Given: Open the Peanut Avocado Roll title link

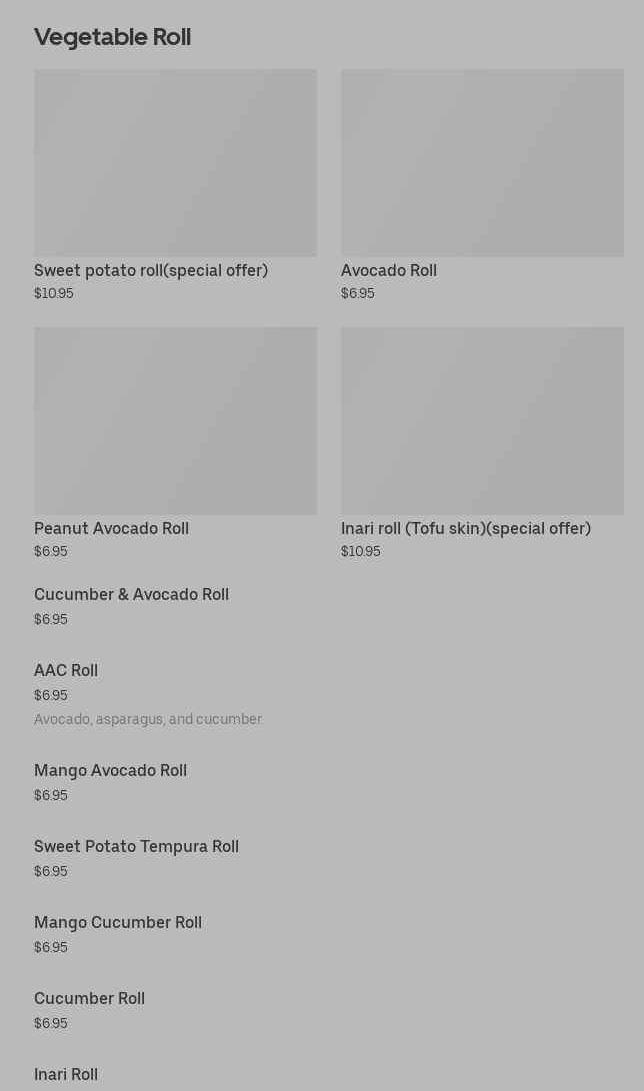Looking at the screenshot, I should click(x=111, y=529).
